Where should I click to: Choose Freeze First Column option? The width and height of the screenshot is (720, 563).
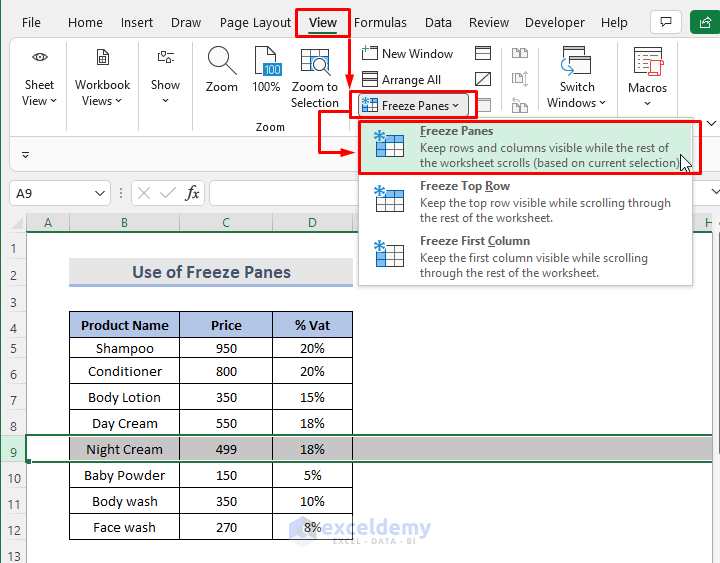[525, 257]
